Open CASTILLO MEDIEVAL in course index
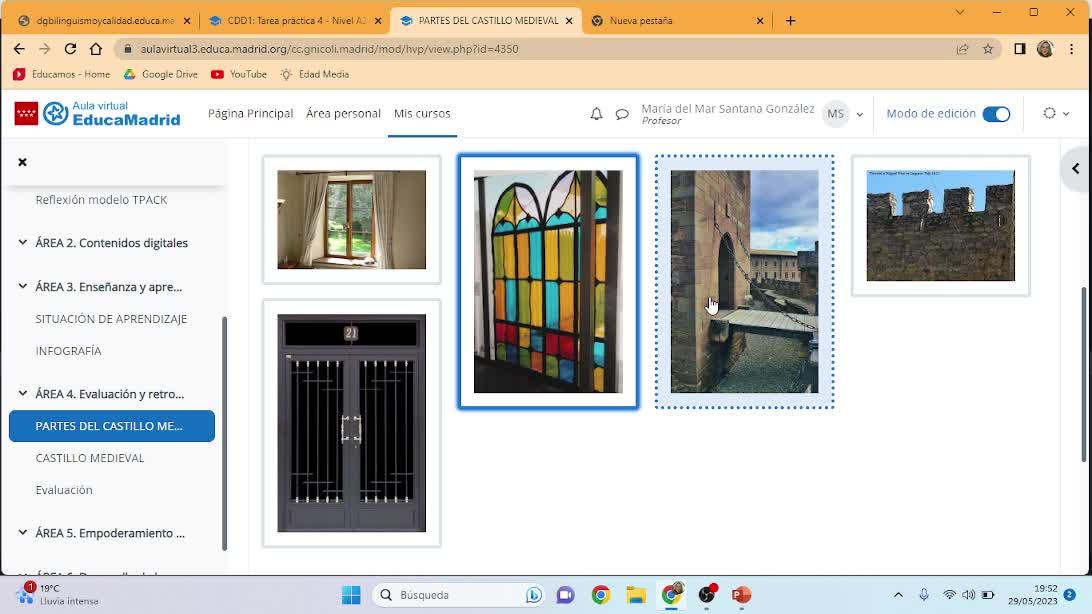1092x614 pixels. 90,458
